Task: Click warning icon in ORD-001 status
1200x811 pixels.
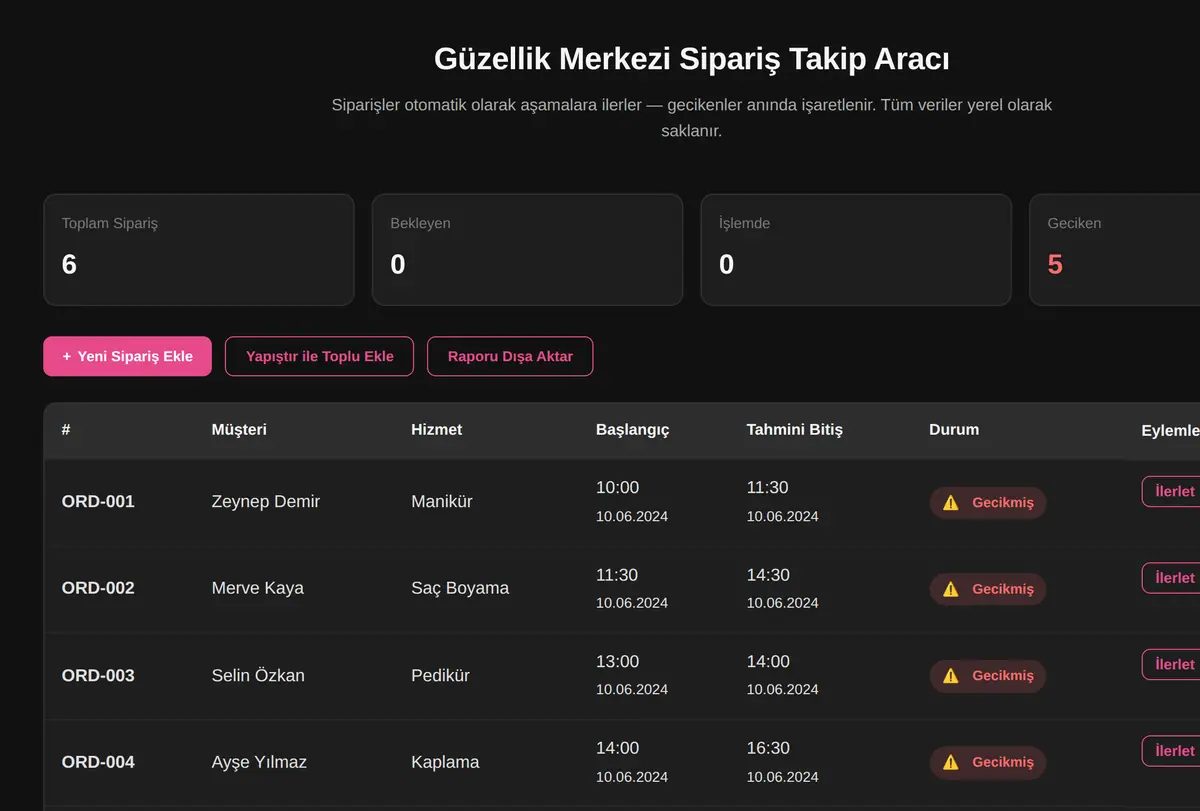Action: point(950,502)
